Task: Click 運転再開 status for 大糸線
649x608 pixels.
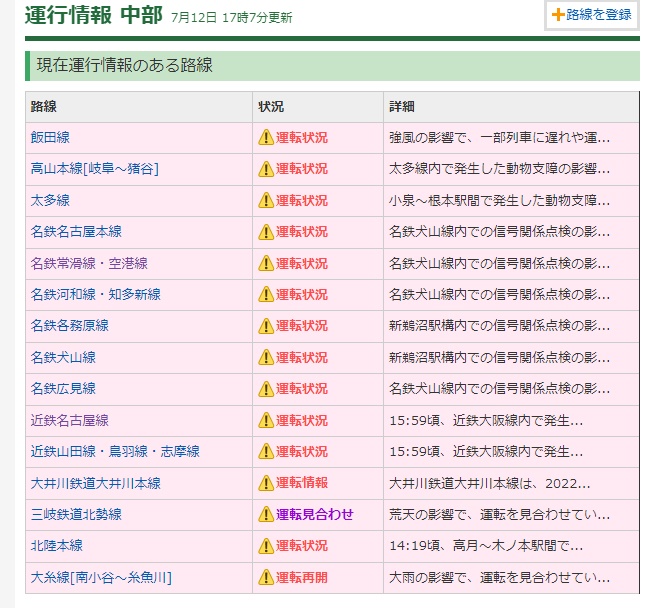Action: 302,577
